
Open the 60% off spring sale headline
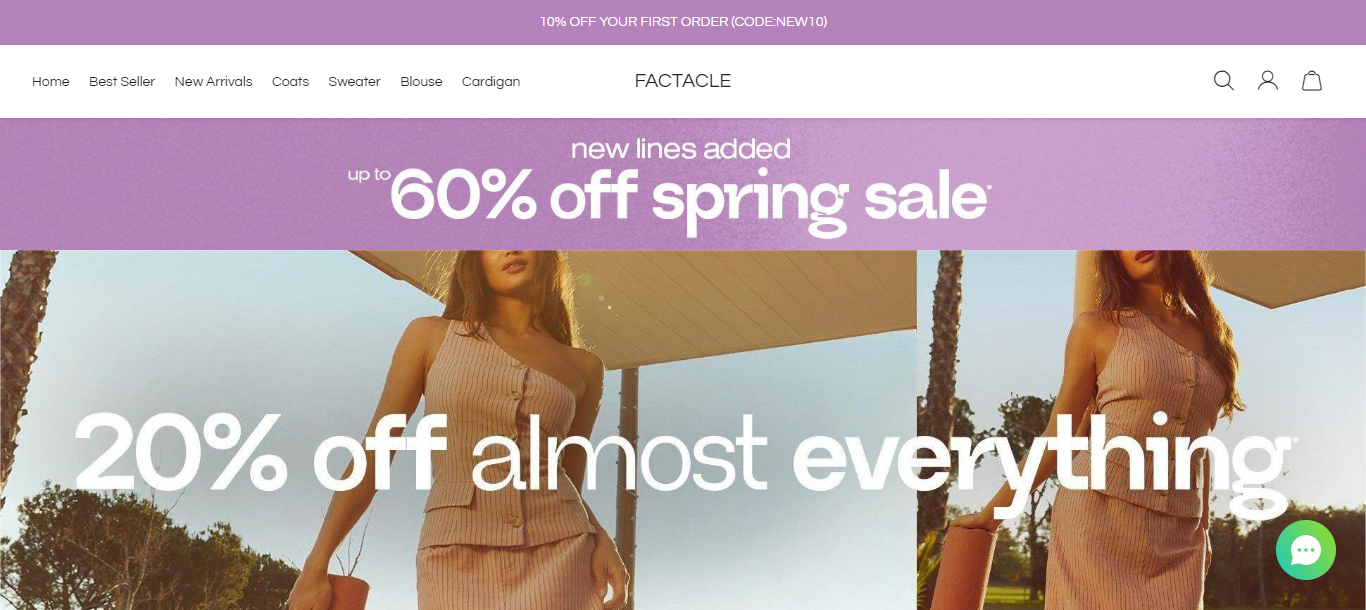[x=689, y=199]
